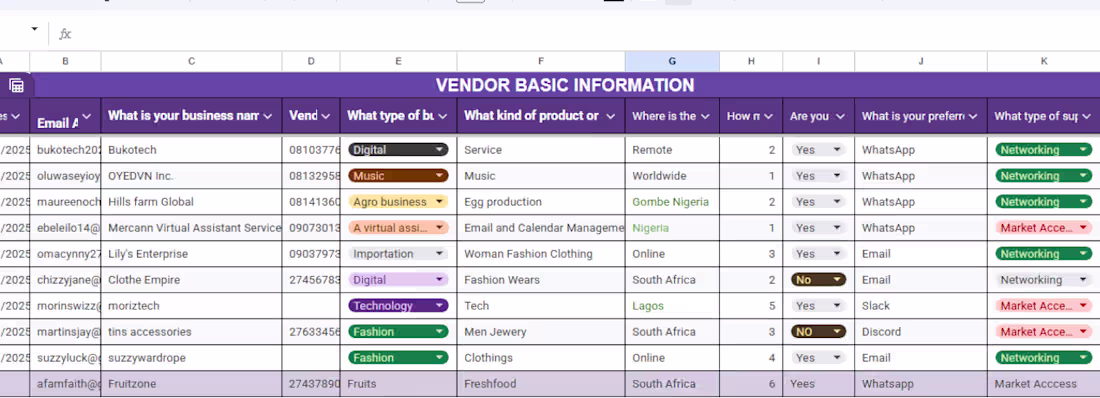Screen dimensions: 1100x398
Task: Click the VENDOR BASIC INFORMATION title
Action: pos(565,86)
